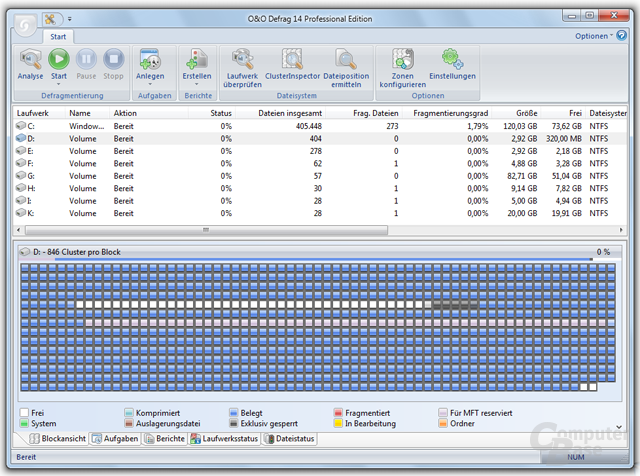
Task: Click the scroll left arrow of drive list
Action: point(18,230)
